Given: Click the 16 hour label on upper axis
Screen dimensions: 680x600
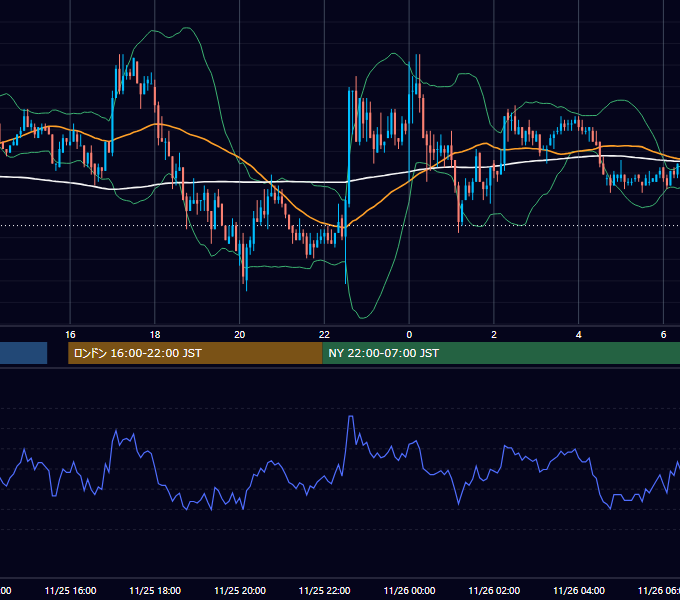Looking at the screenshot, I should (x=70, y=334).
